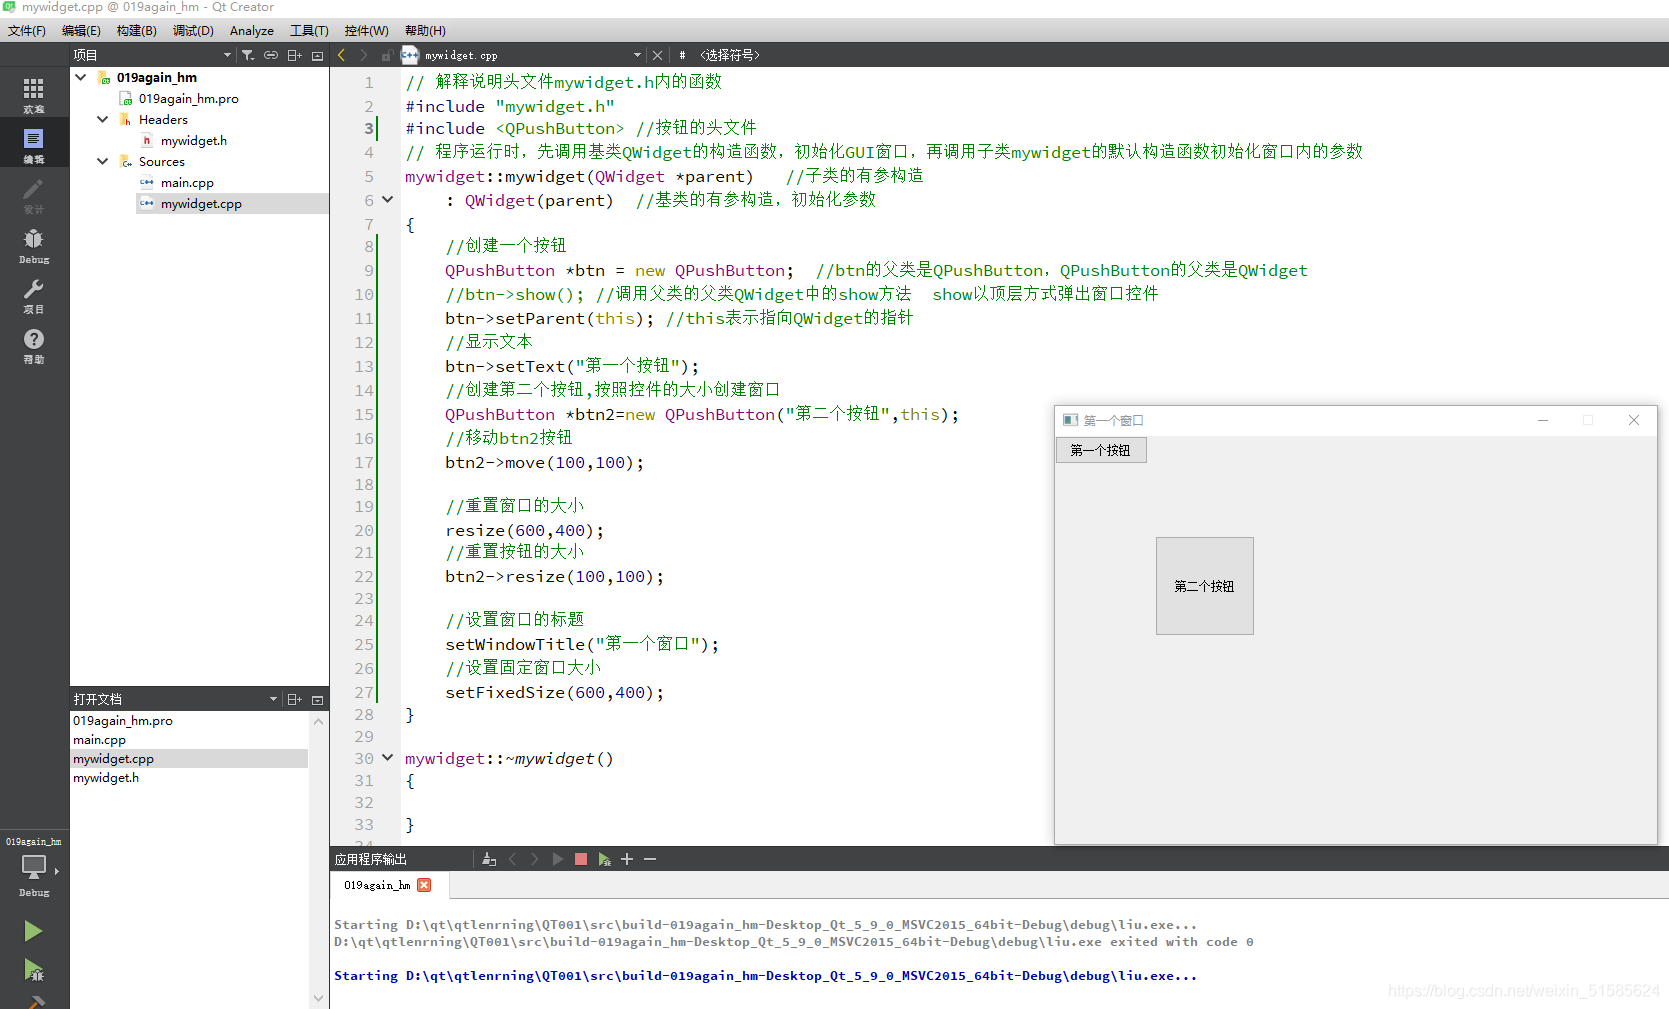1669x1009 pixels.
Task: Split the Open Documents panel
Action: pos(295,699)
